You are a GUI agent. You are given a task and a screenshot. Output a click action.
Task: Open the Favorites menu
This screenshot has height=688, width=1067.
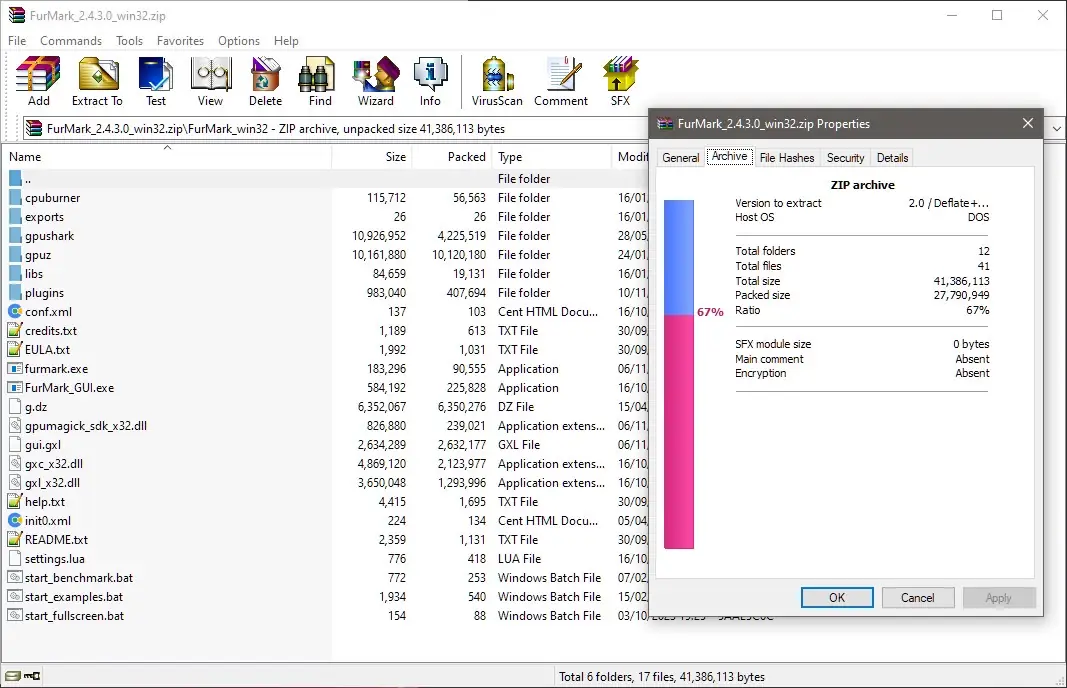(x=180, y=41)
